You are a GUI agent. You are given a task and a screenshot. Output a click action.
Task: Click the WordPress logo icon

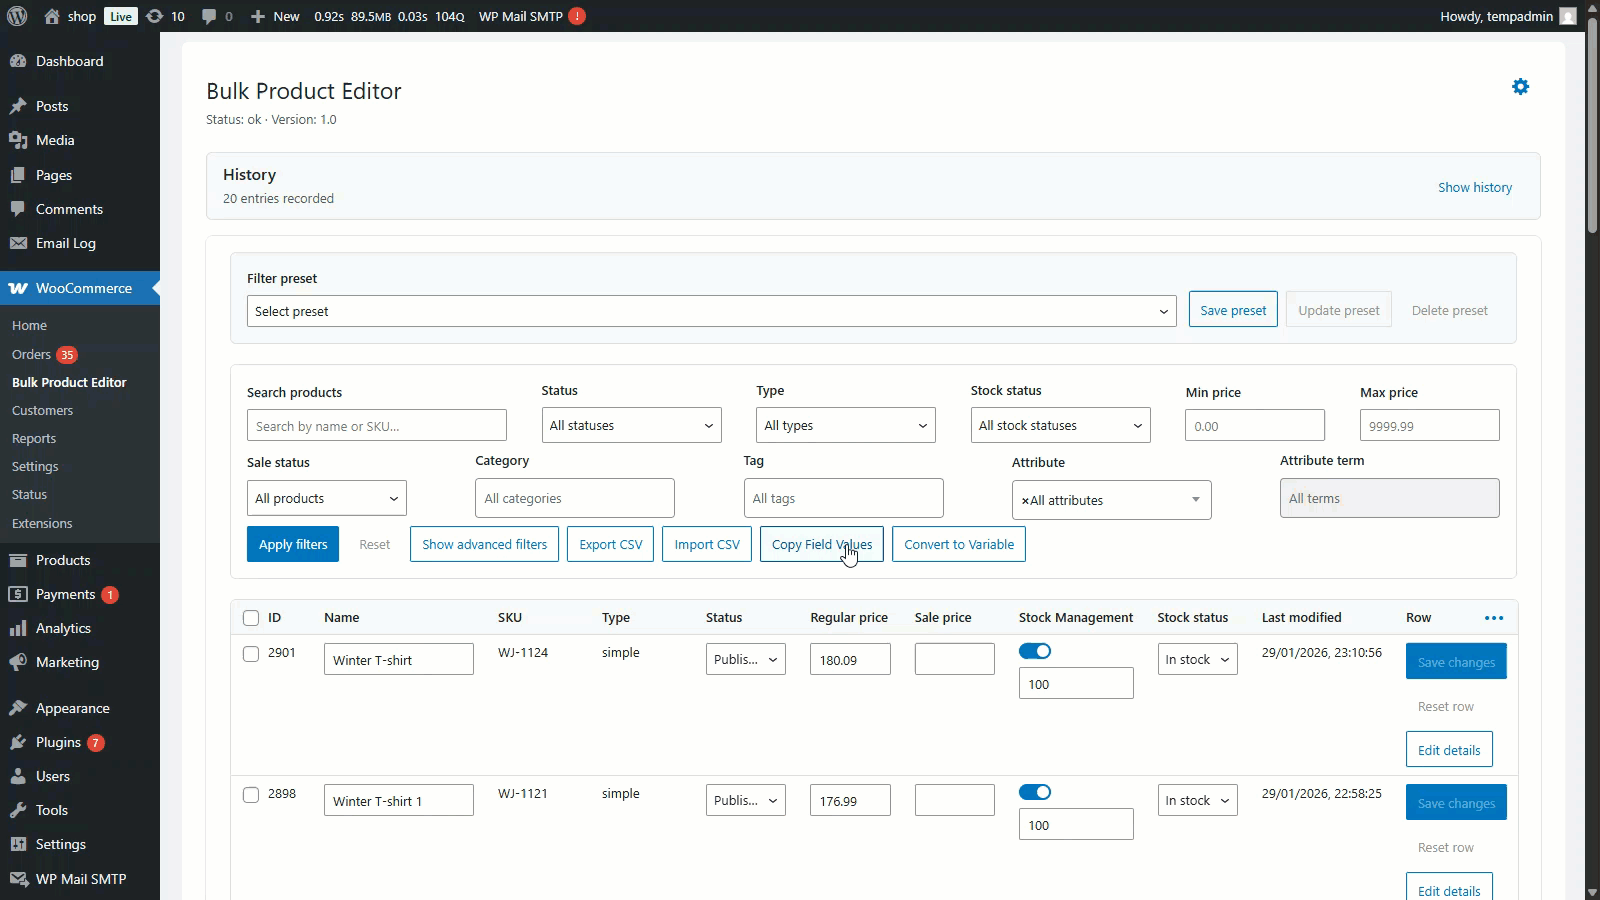click(x=17, y=16)
